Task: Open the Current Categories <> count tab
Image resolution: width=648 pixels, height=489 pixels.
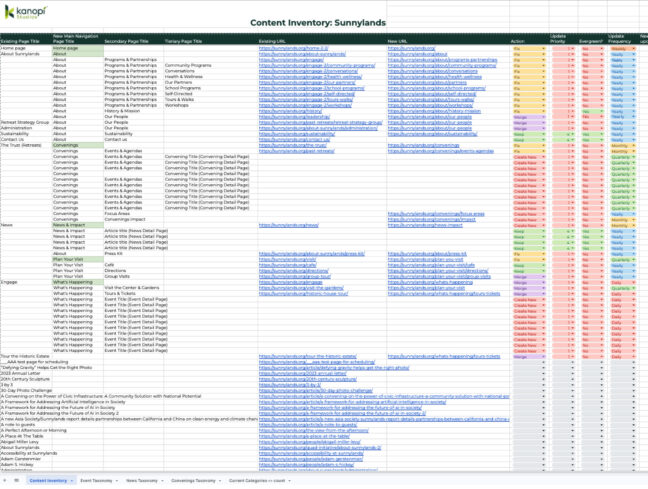Action: 257,480
